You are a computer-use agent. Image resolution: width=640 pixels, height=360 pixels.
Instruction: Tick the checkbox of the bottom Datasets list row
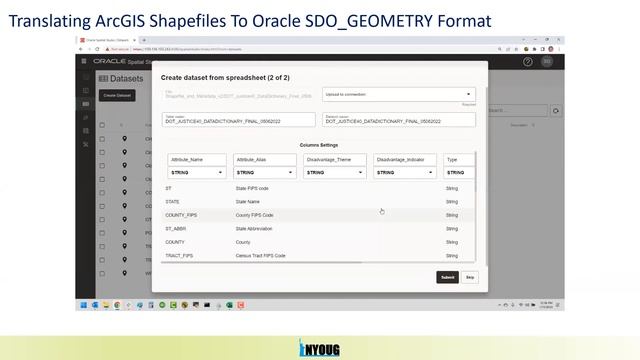(102, 273)
